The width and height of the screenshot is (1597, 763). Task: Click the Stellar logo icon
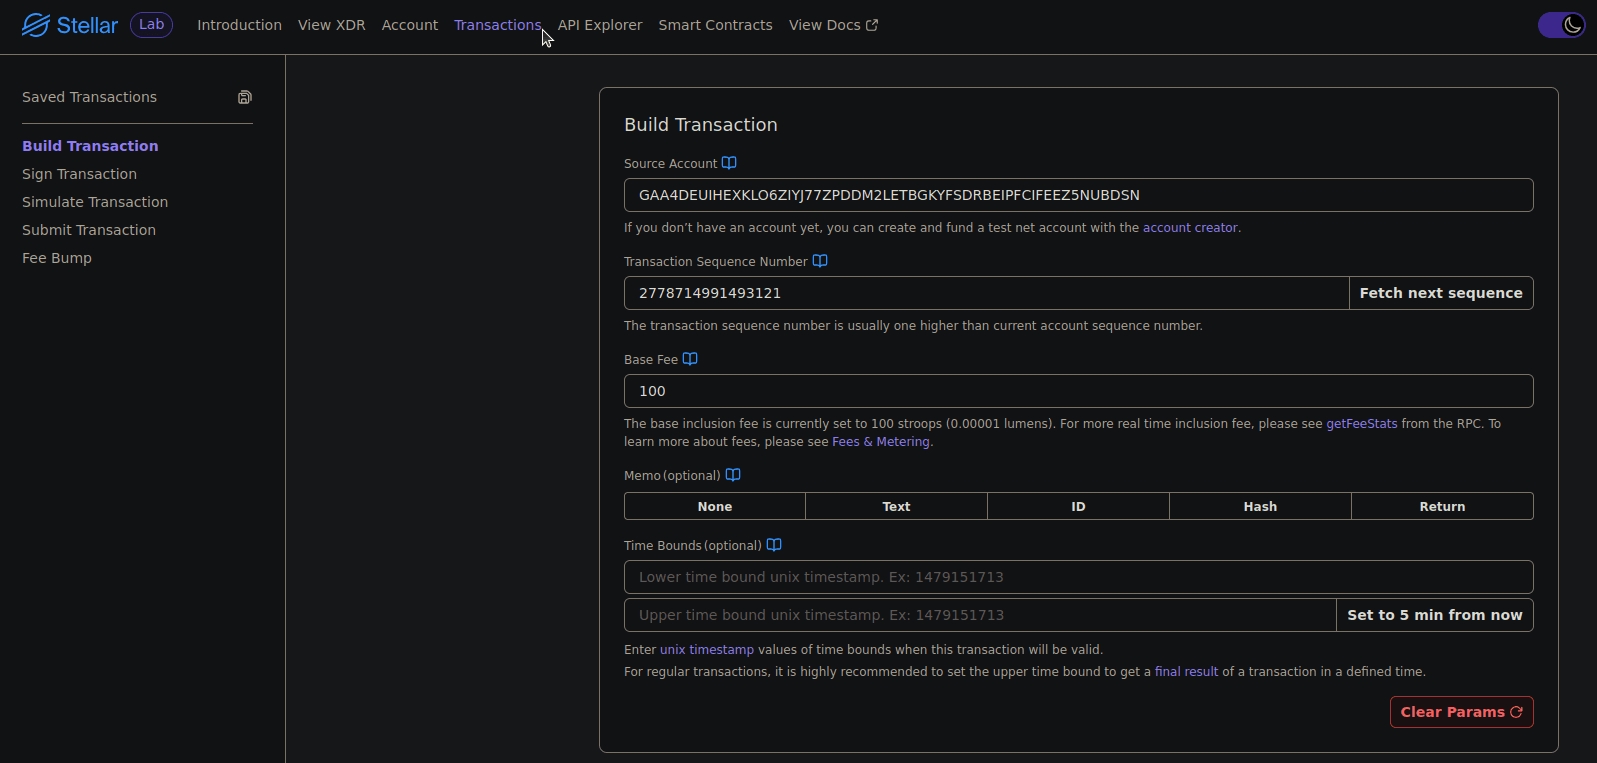pos(36,25)
